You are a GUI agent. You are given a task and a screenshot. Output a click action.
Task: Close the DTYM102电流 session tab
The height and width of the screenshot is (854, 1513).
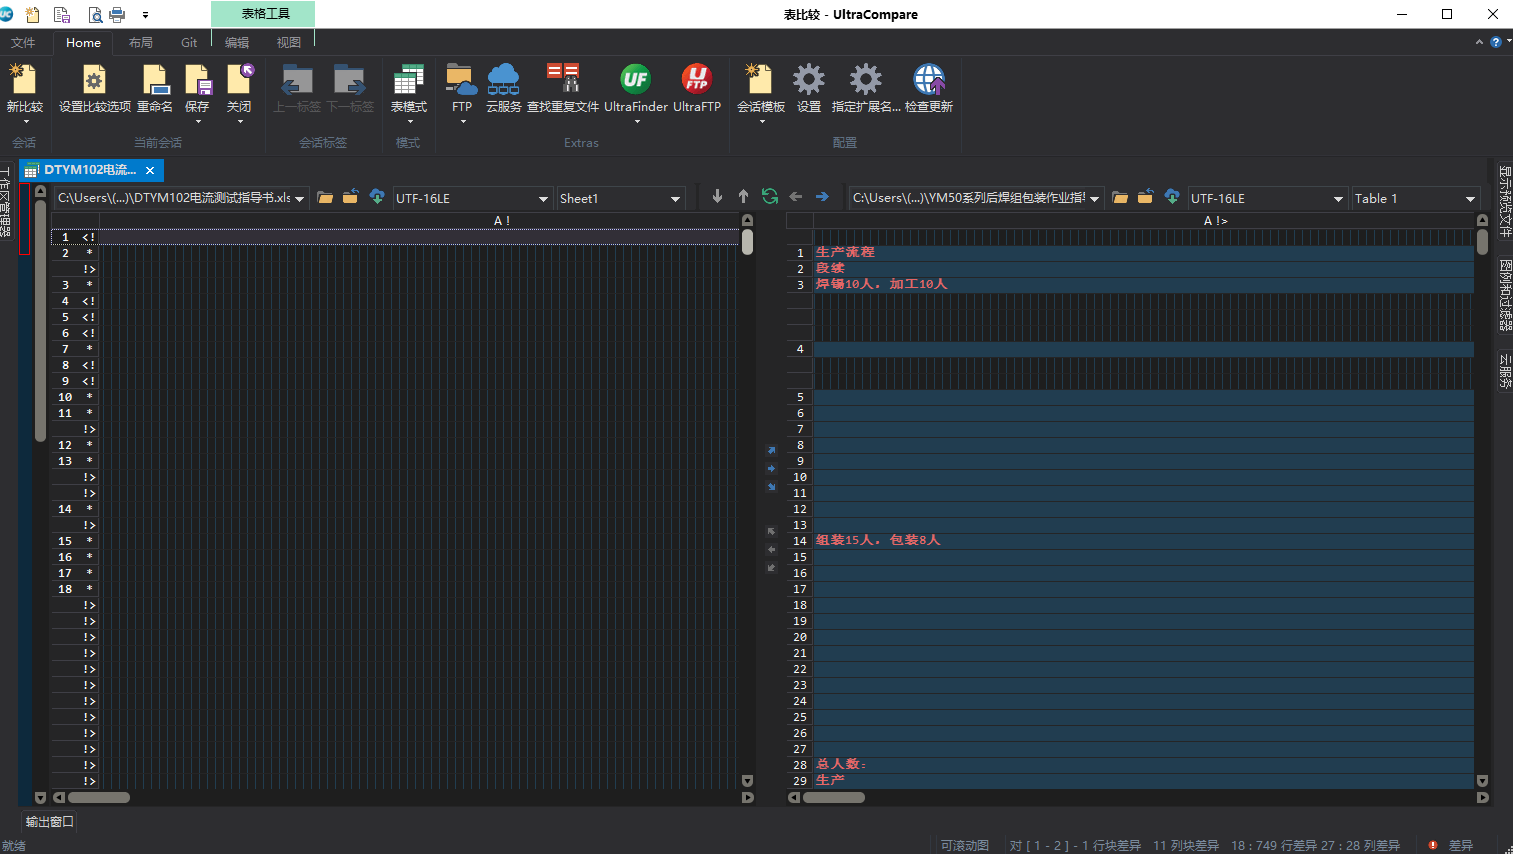(150, 171)
